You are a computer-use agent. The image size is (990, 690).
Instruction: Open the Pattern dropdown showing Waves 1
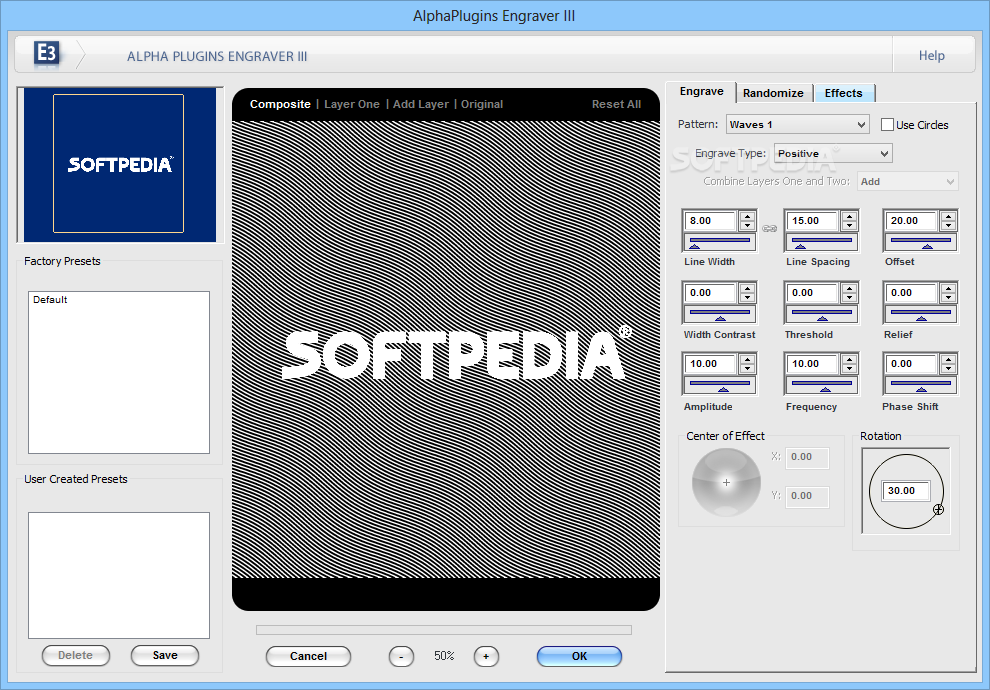tap(797, 124)
